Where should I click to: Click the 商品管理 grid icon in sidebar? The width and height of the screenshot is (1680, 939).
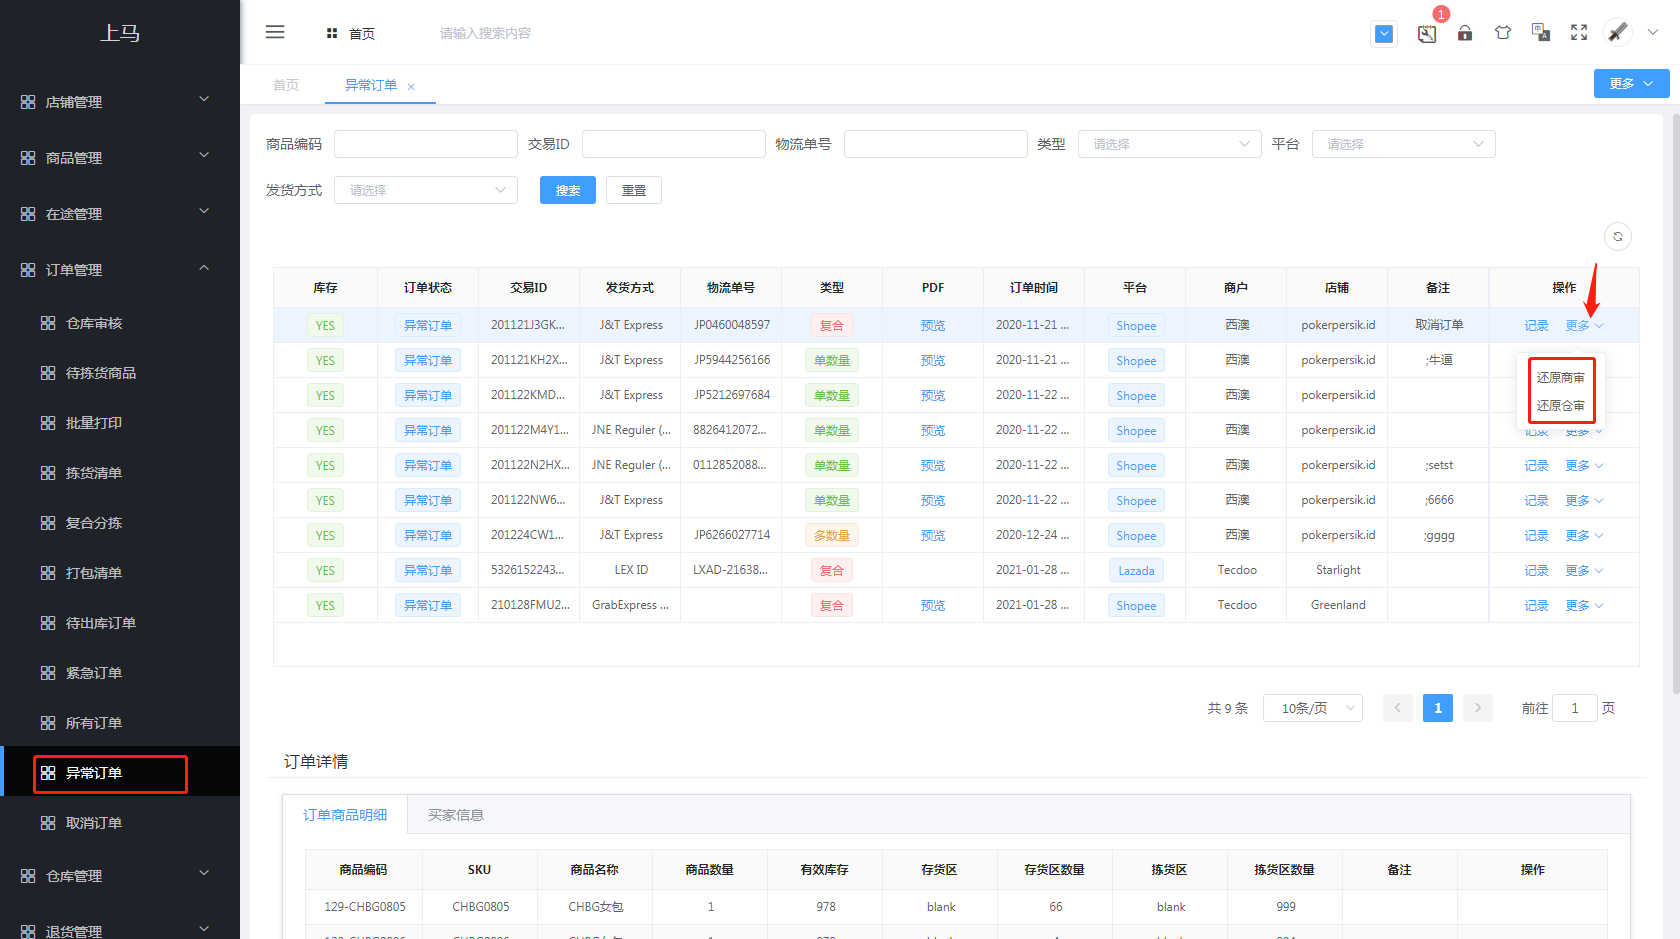click(x=28, y=158)
